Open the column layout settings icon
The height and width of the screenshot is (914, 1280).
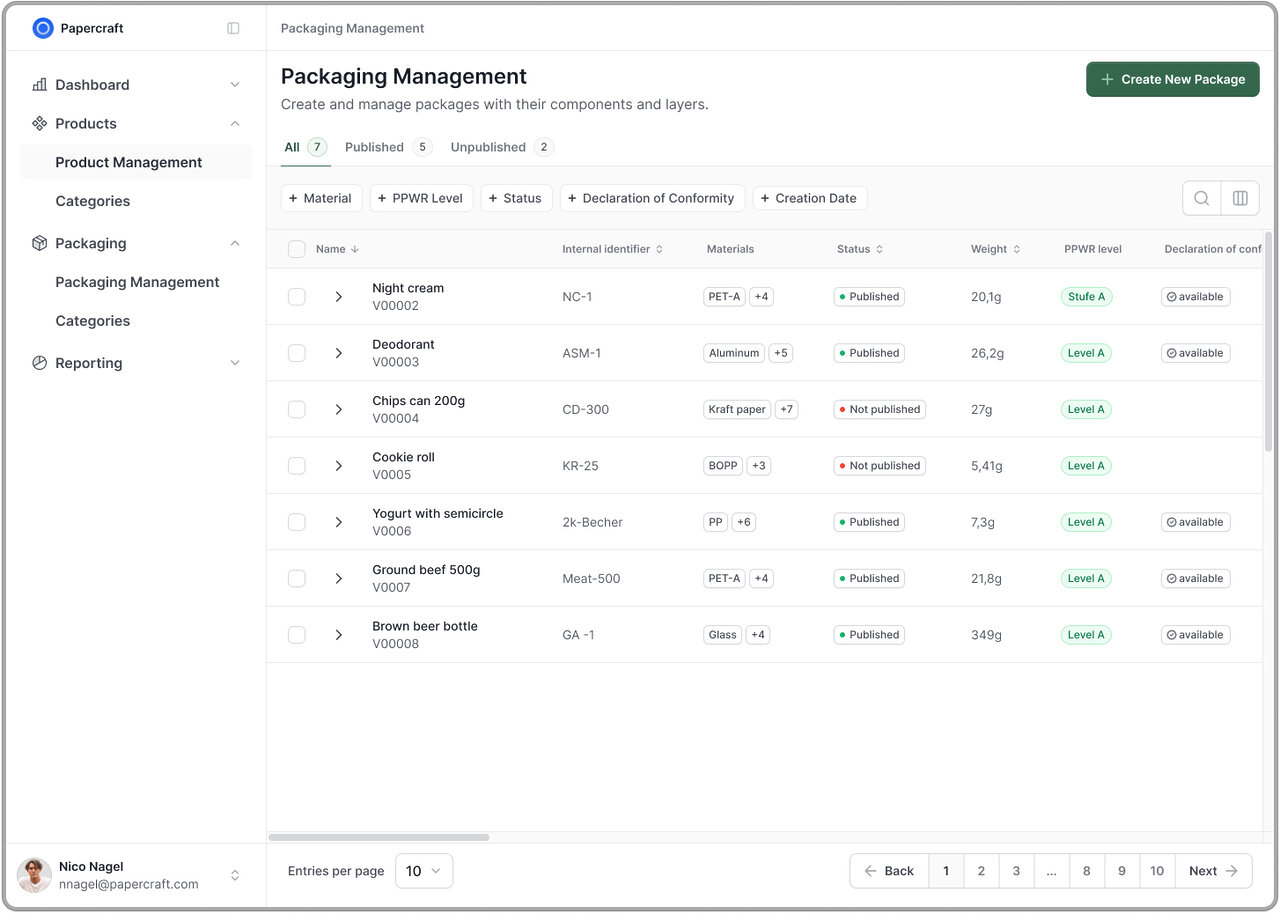click(1240, 198)
